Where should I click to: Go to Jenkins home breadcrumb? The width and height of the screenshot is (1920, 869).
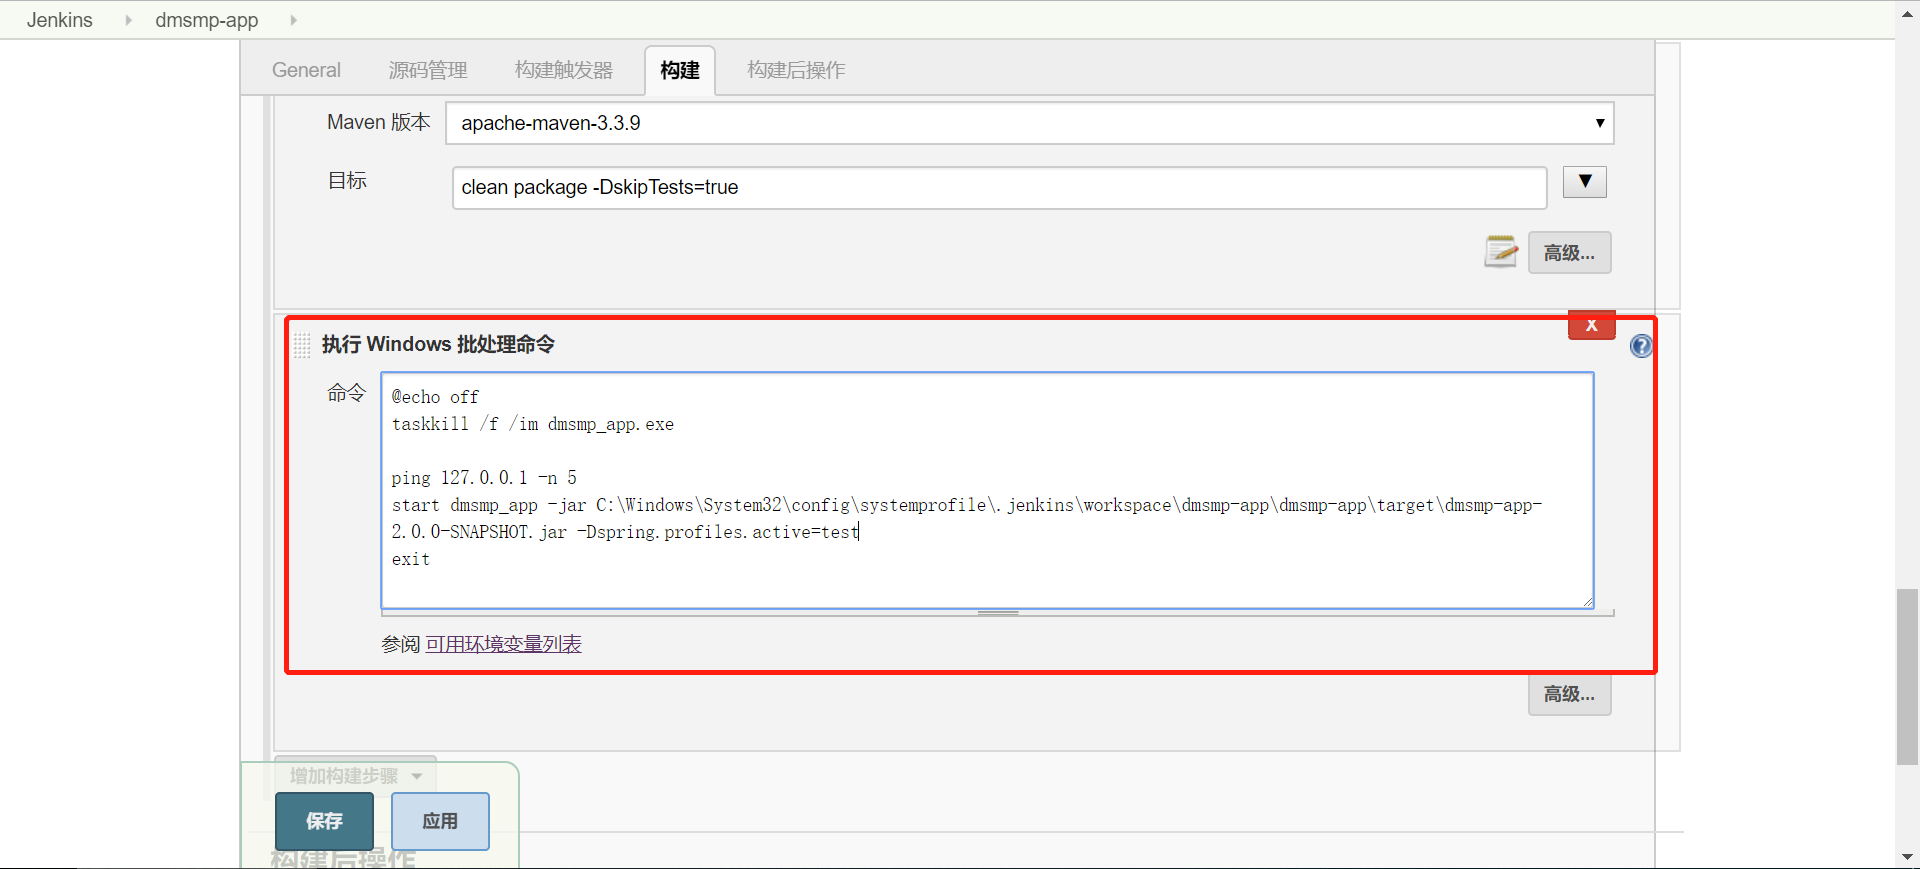(x=60, y=20)
